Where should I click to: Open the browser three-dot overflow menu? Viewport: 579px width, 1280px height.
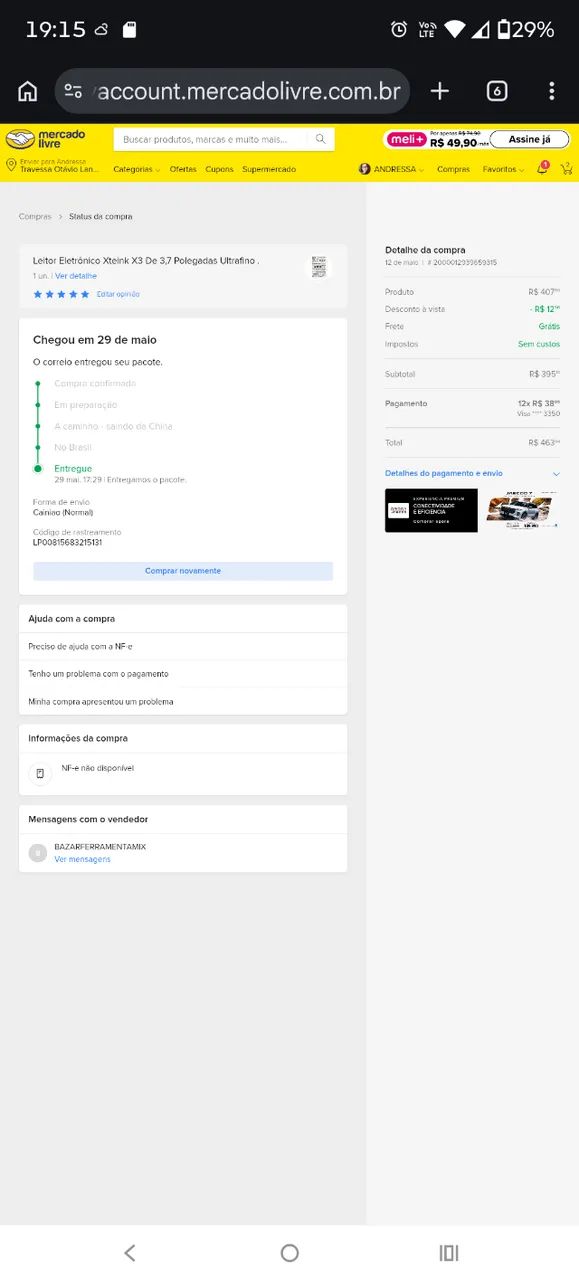[x=551, y=91]
